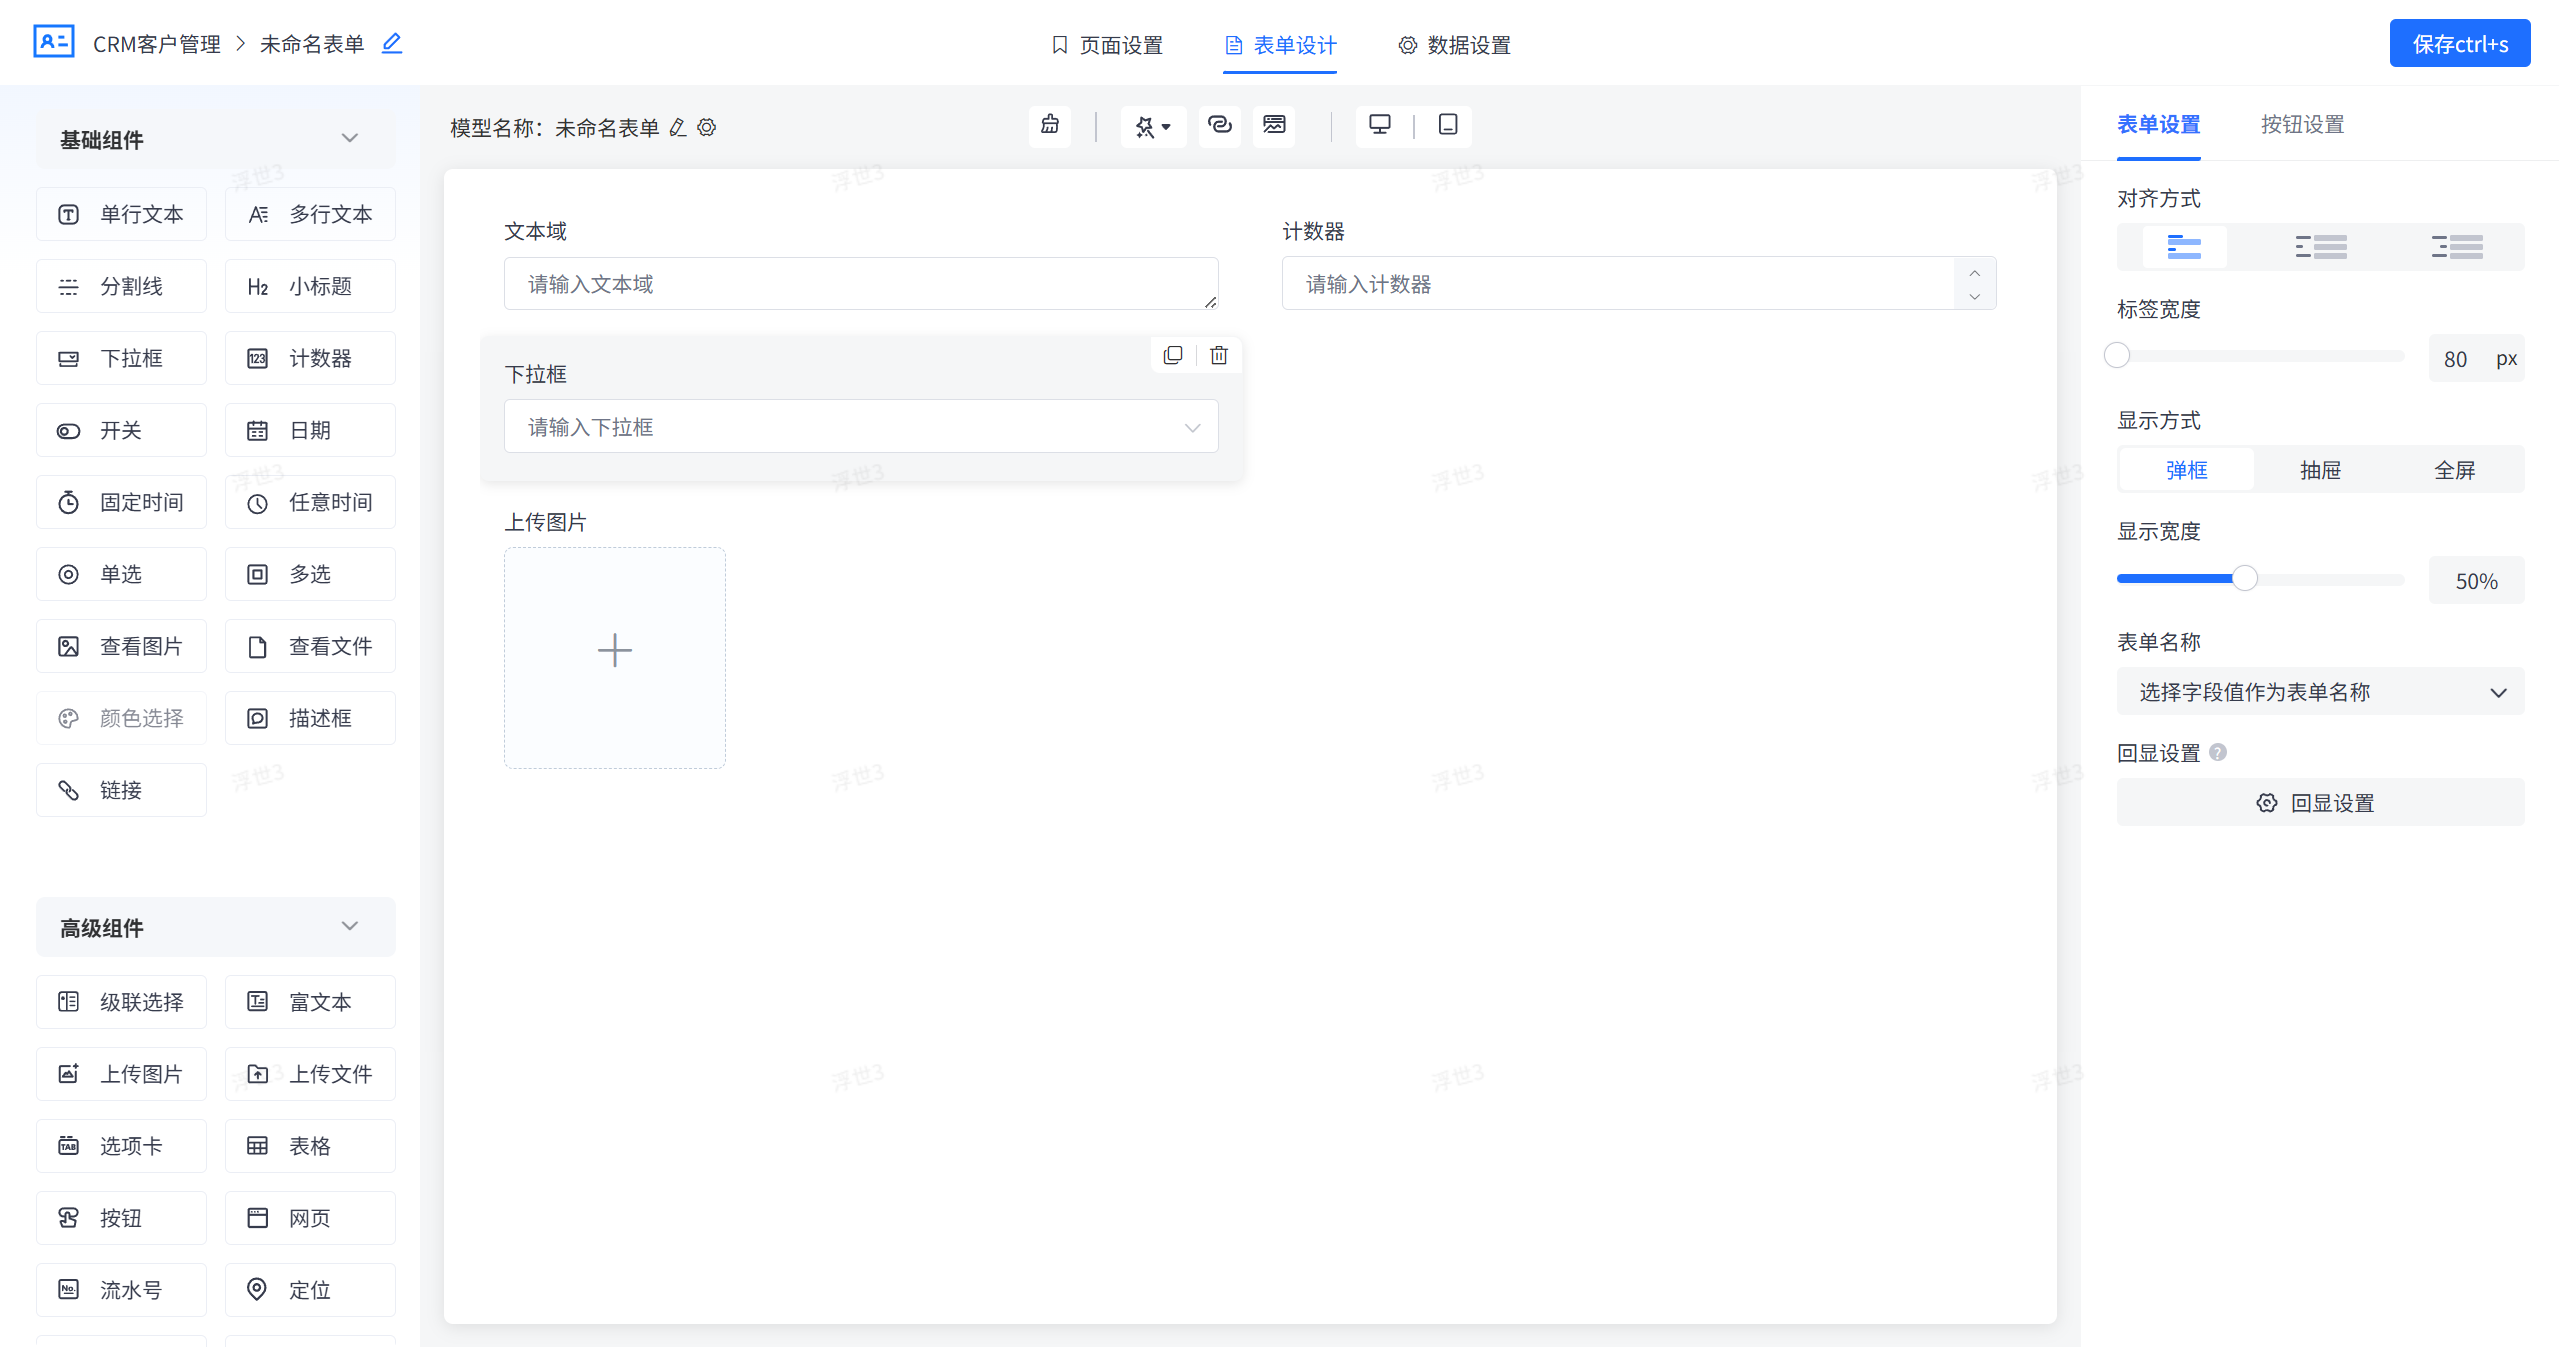Add a 开关 component

122,430
